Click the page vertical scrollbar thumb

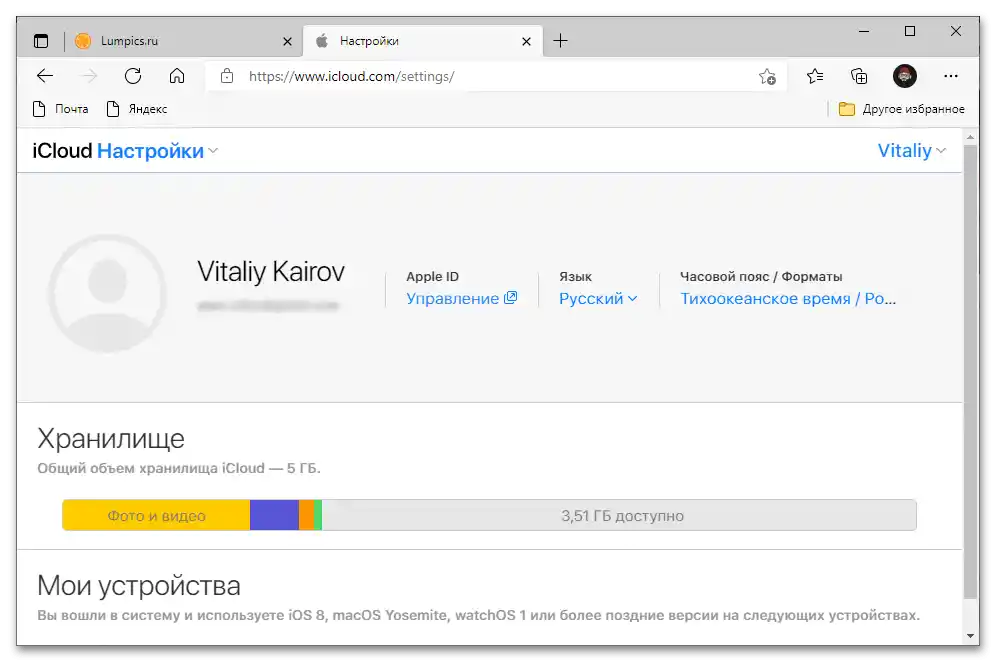click(x=970, y=372)
